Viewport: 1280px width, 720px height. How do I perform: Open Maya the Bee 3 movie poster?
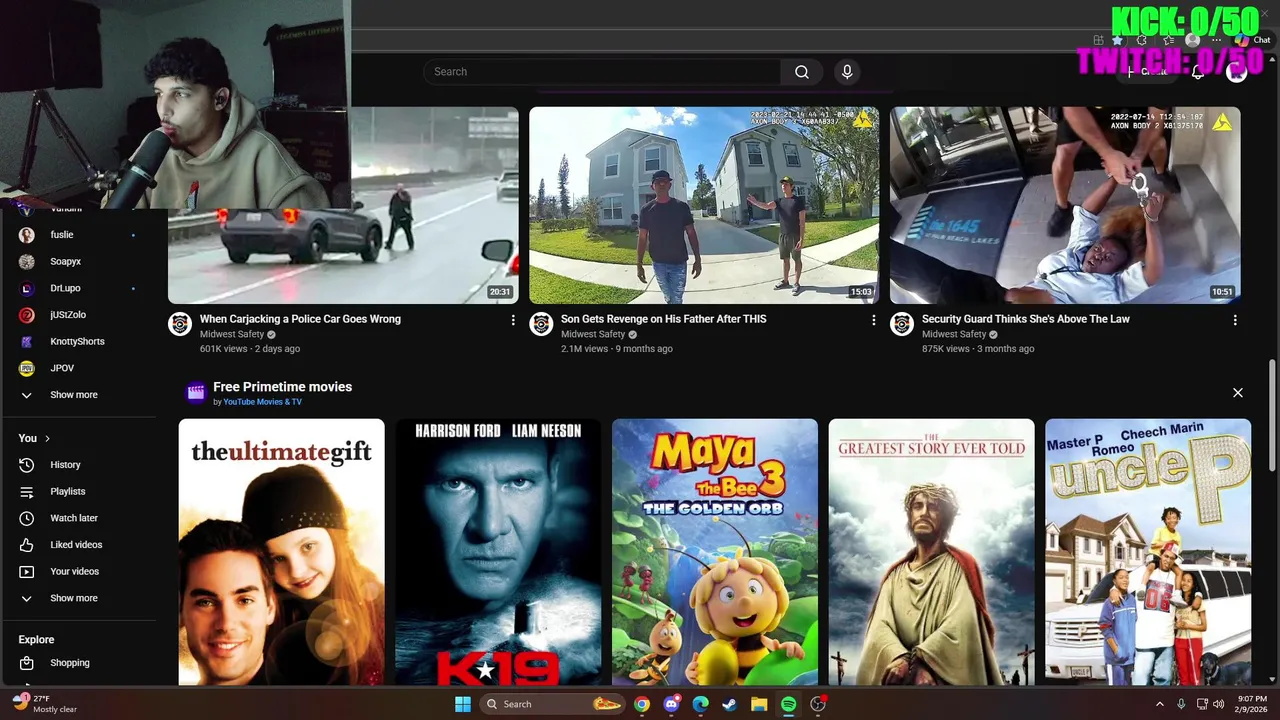pyautogui.click(x=715, y=552)
